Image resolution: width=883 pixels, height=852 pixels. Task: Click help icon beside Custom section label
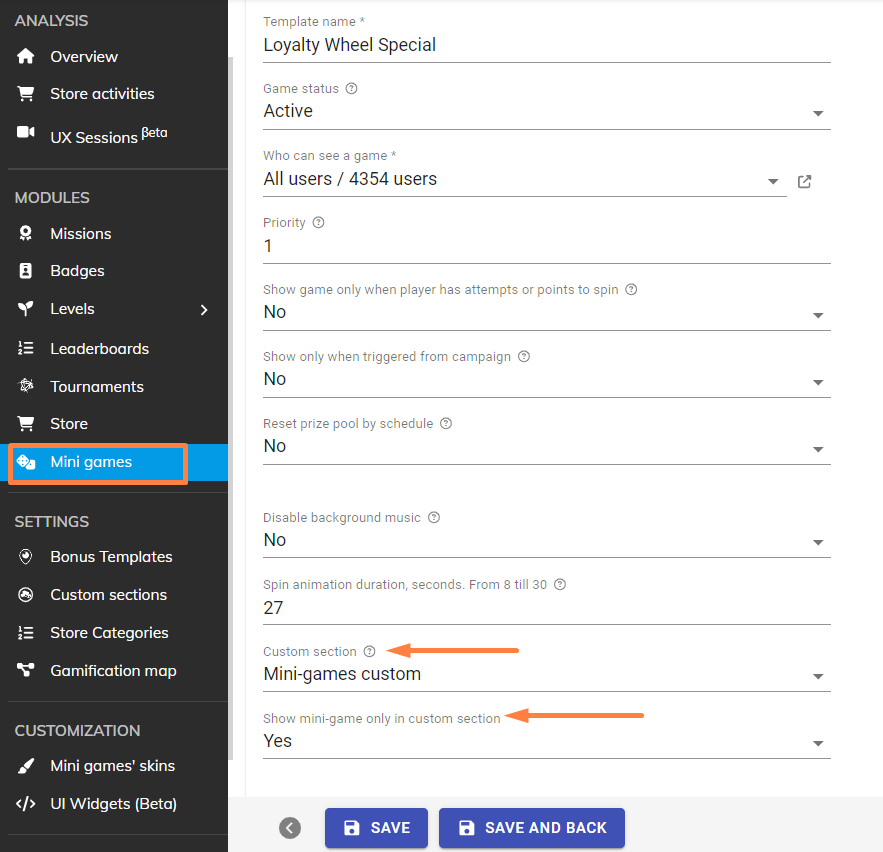point(369,651)
